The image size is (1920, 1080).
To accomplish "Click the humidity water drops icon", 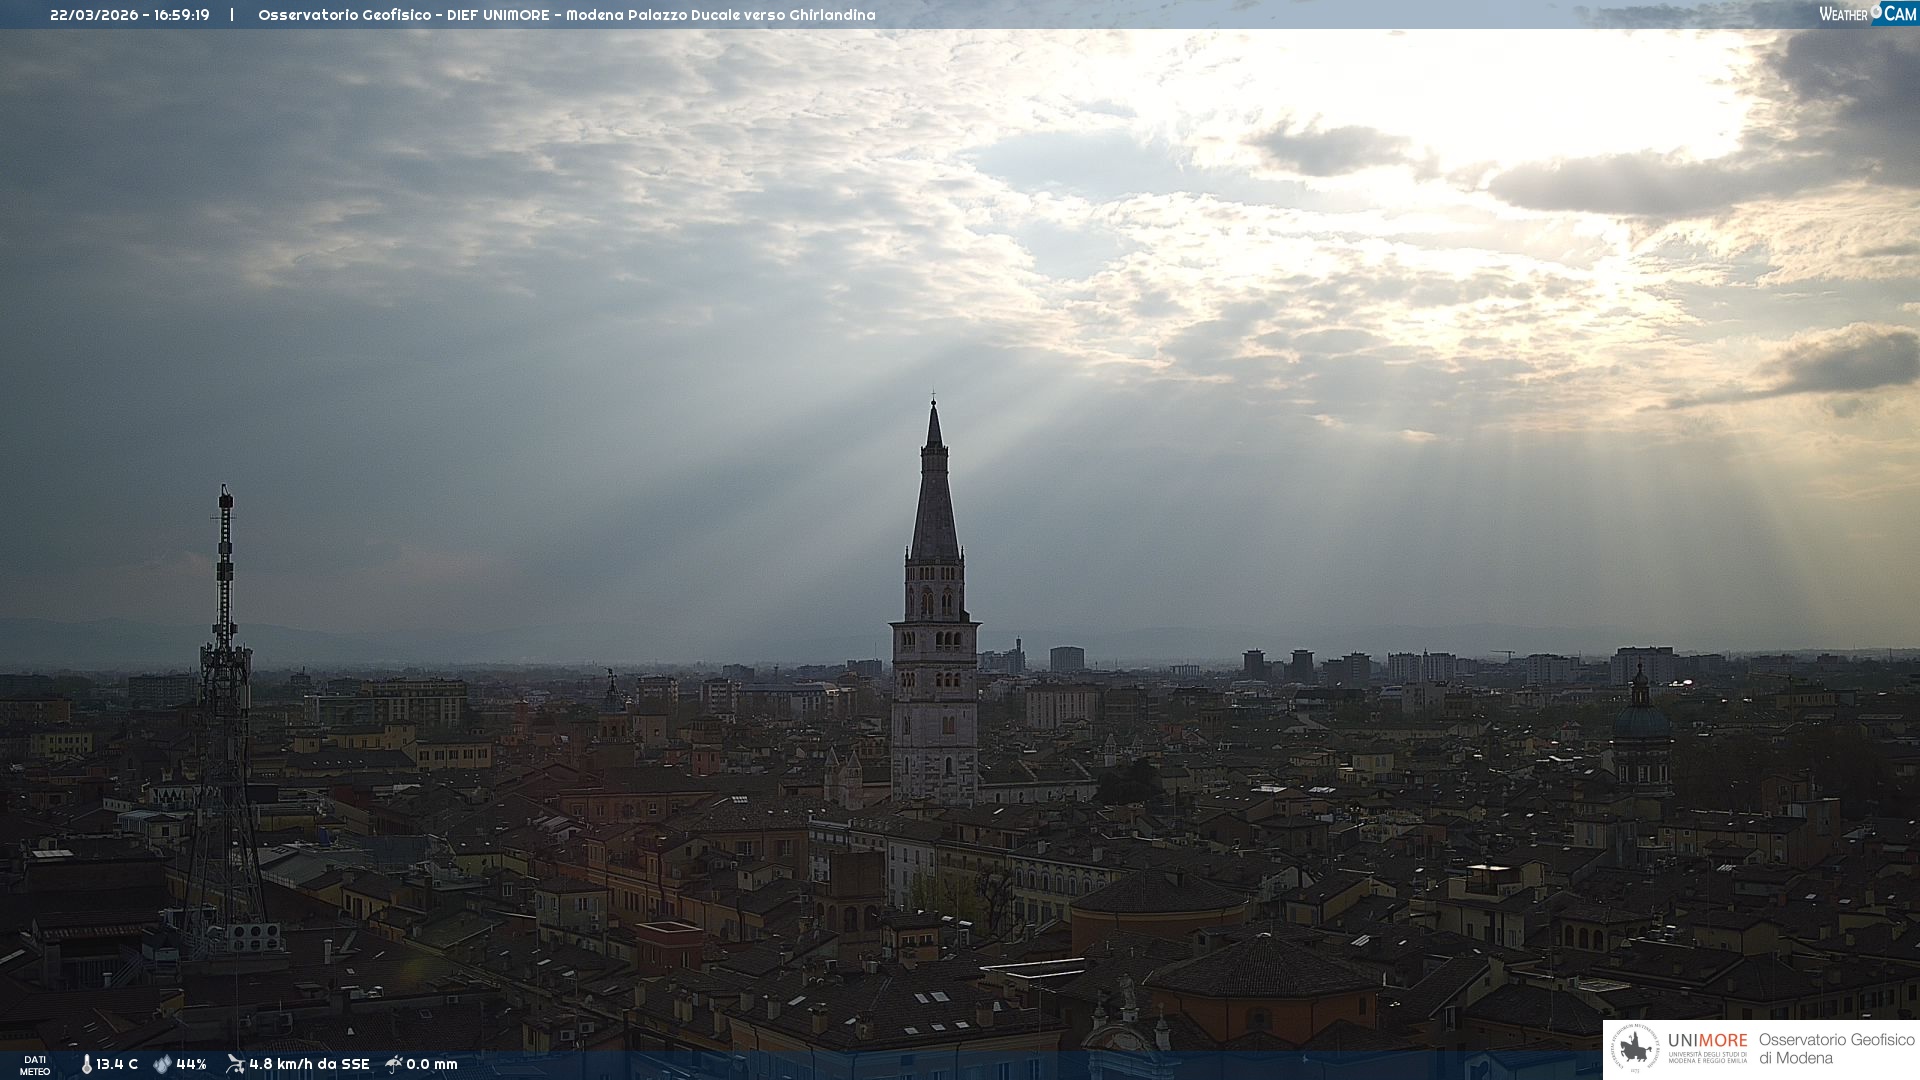I will coord(162,1064).
